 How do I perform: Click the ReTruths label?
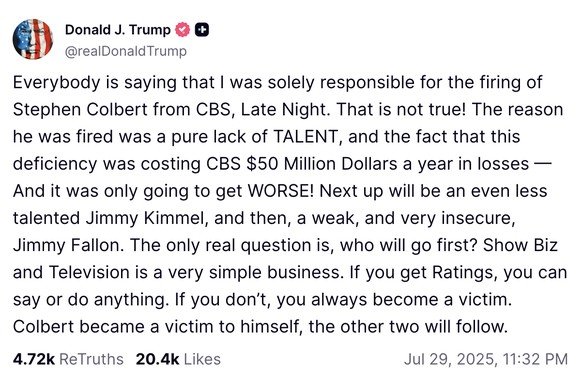click(91, 359)
